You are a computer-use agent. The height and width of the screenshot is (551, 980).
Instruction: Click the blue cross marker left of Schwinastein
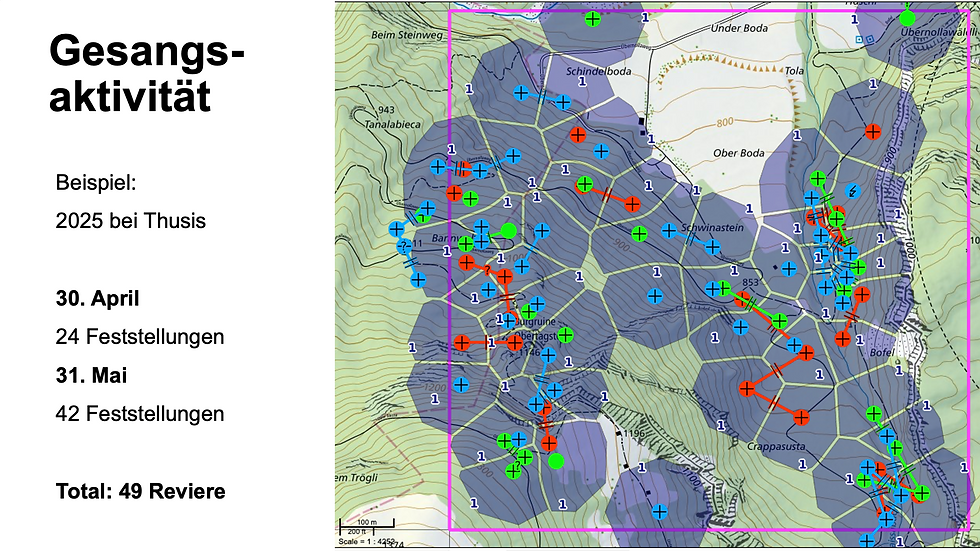coord(669,231)
